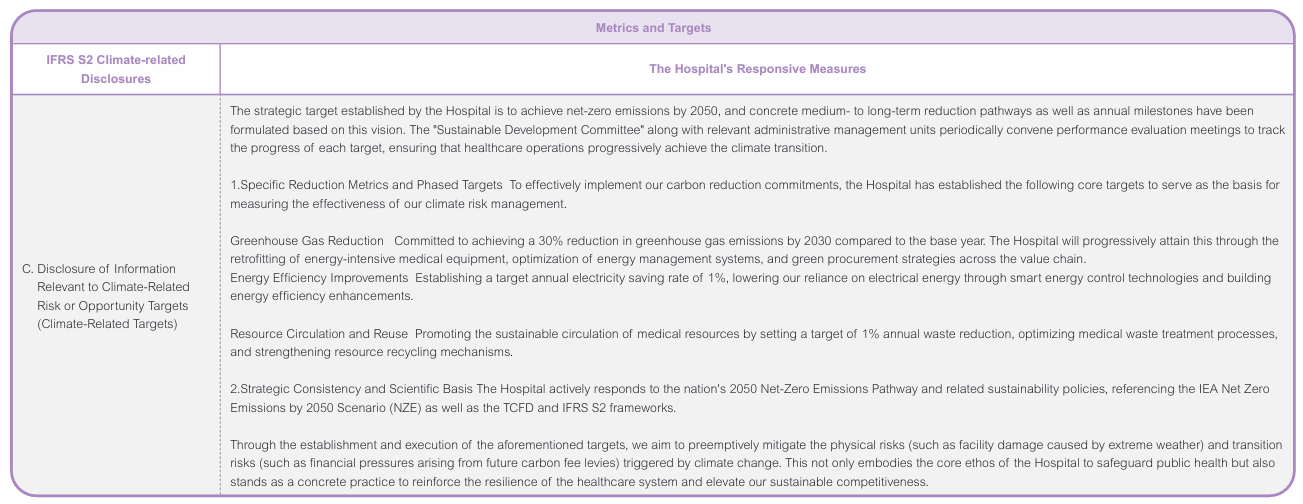Select the 'C. Disclosure of Information' row label
Image resolution: width=1303 pixels, height=504 pixels.
99,269
